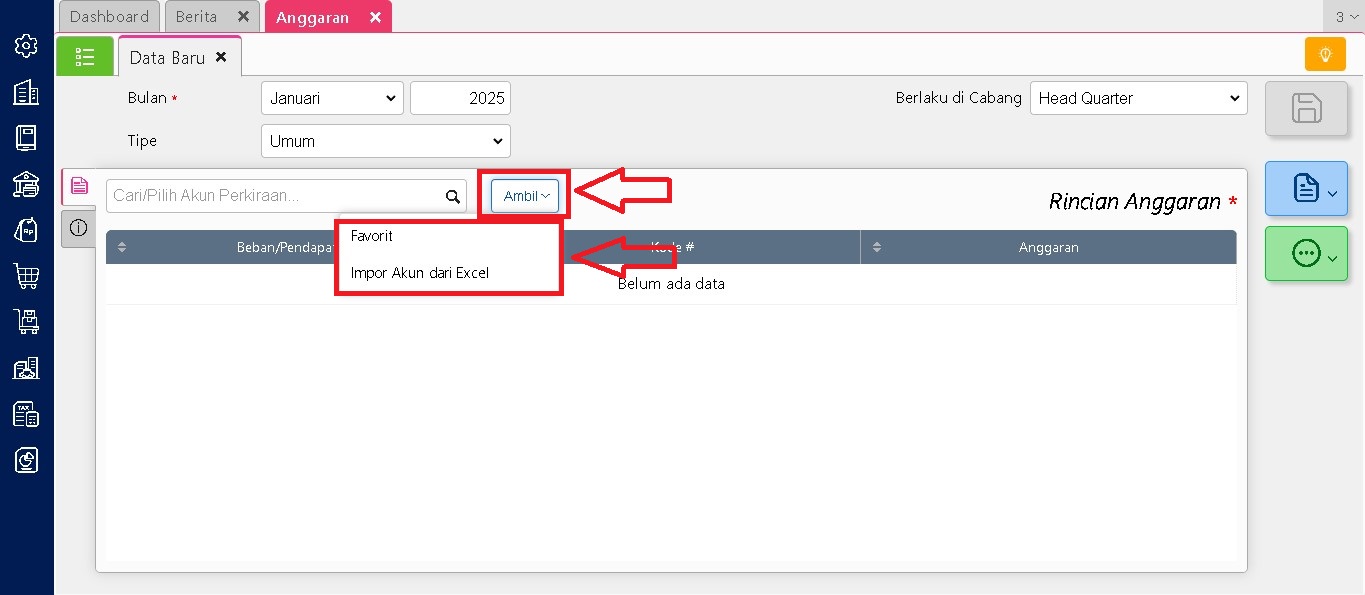Click the Ambil dropdown button
Image resolution: width=1365 pixels, height=595 pixels.
point(525,196)
